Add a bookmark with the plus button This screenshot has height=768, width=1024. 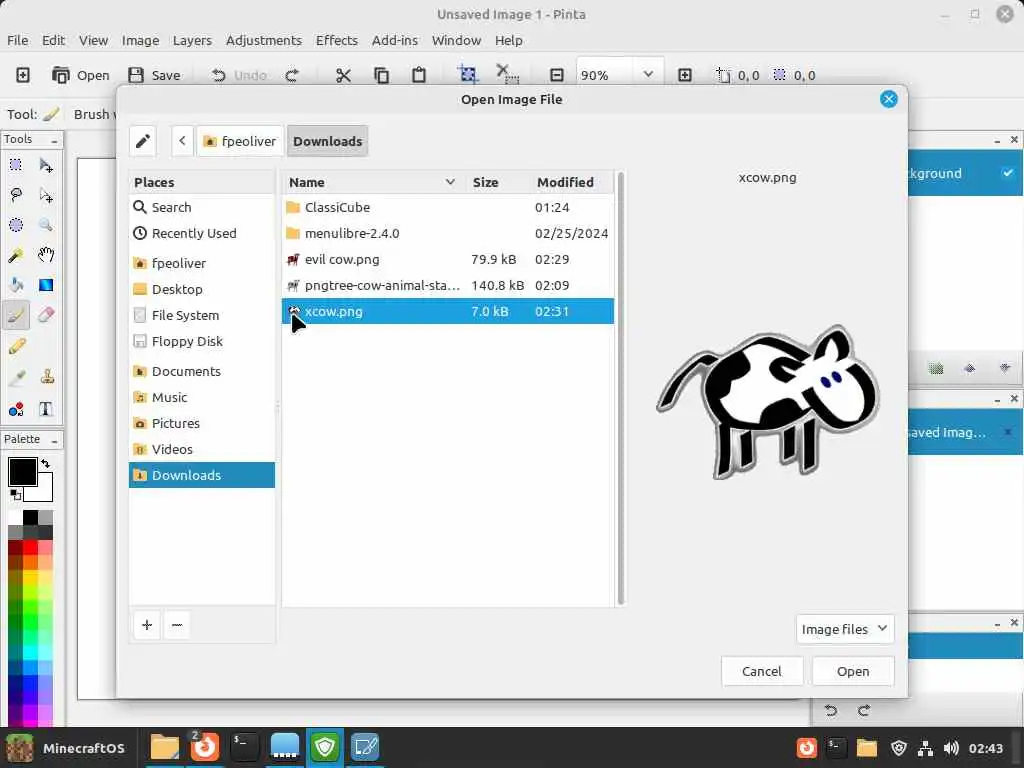click(147, 625)
